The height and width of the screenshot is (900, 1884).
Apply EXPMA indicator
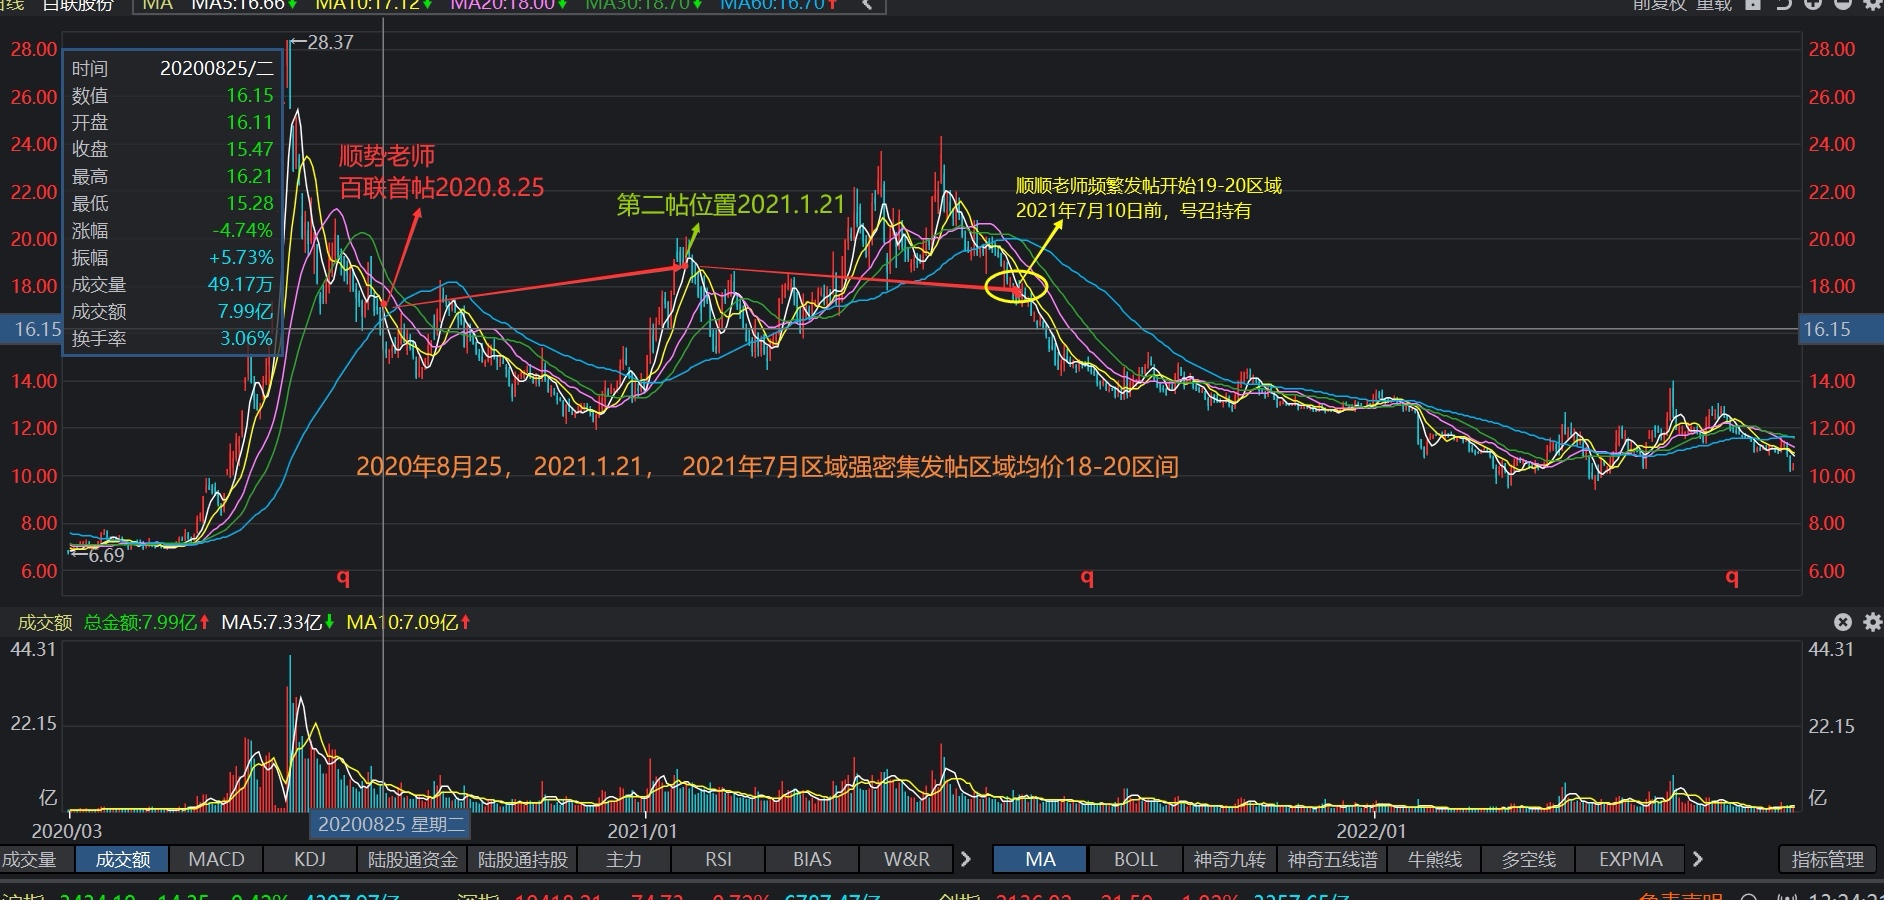click(x=1630, y=859)
